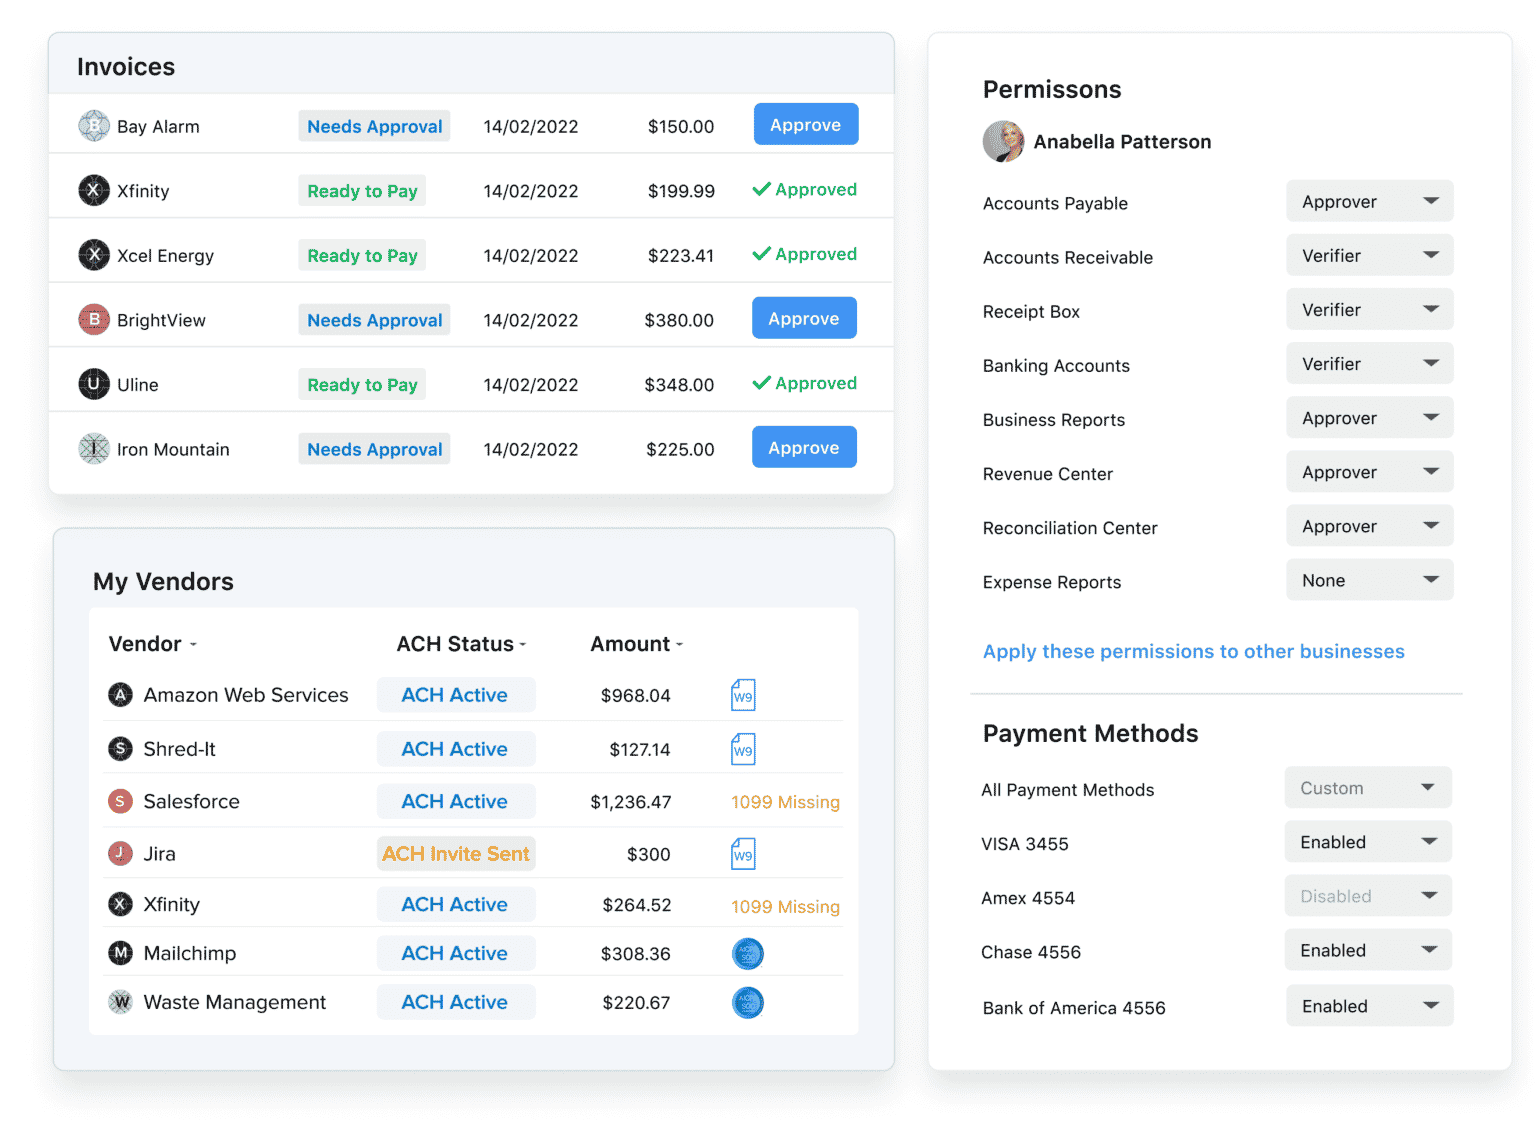
Task: Click the Amazon Web Services vendor icon
Action: pos(120,695)
